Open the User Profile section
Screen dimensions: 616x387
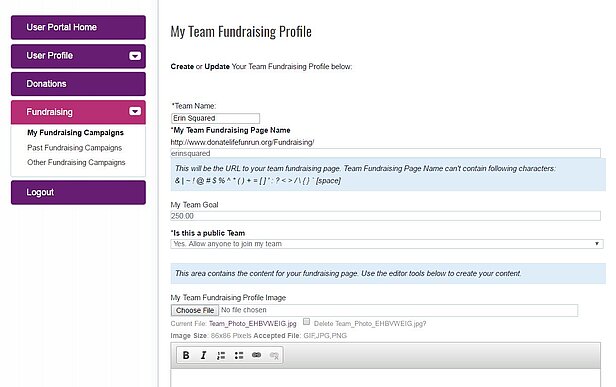(78, 56)
